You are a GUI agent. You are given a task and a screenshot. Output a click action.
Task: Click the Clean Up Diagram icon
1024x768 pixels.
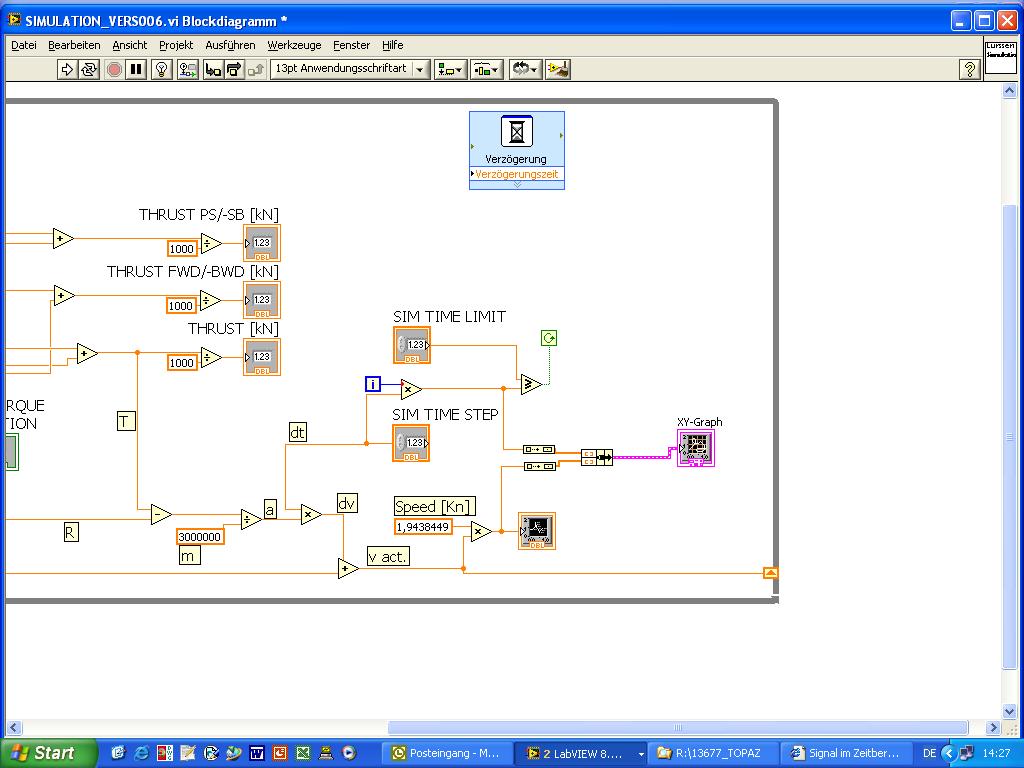[x=560, y=69]
